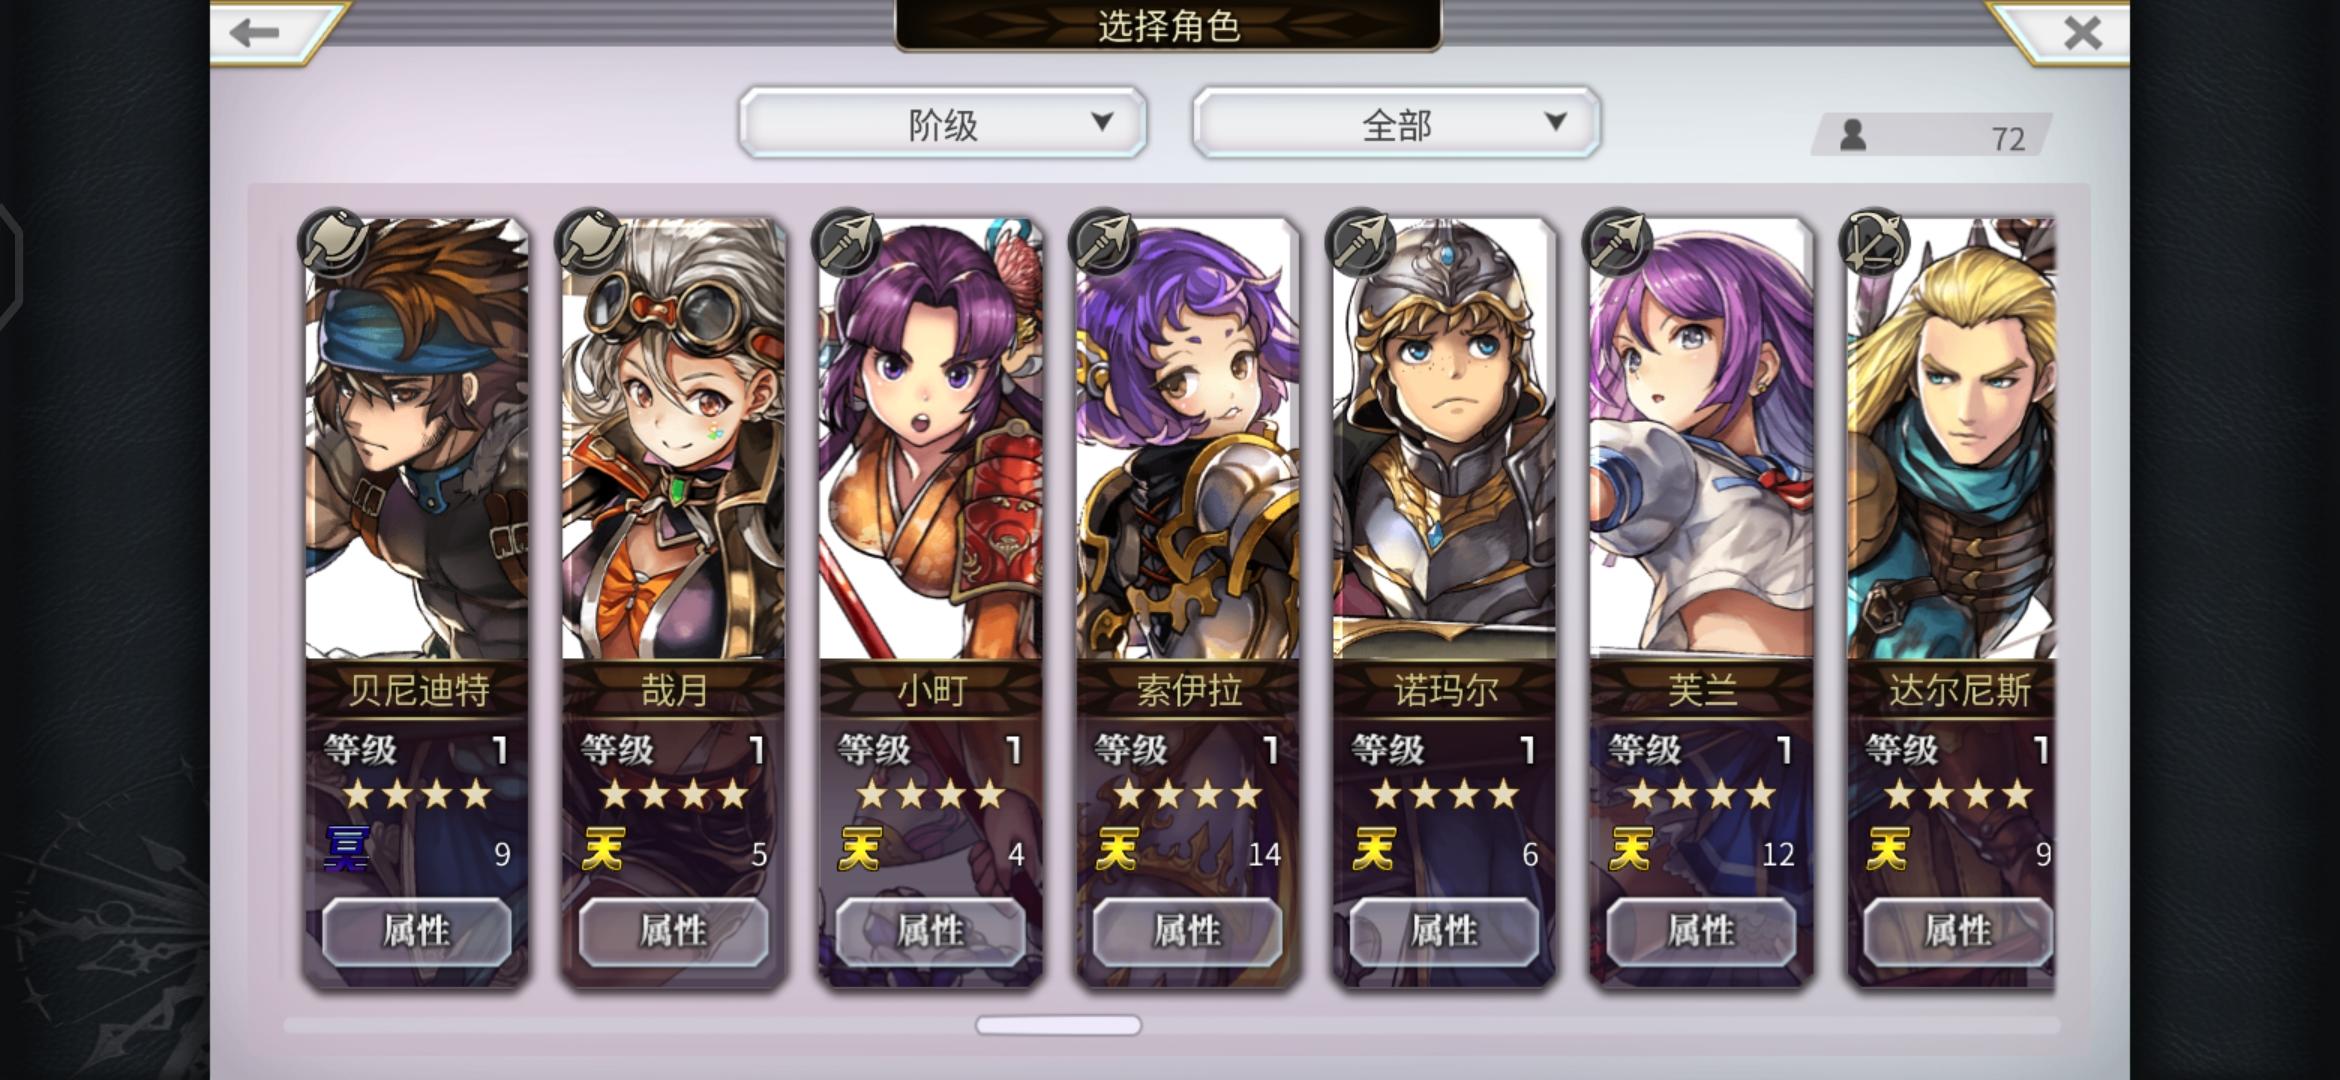Close the character selection screen
The width and height of the screenshot is (2340, 1080).
[x=2082, y=32]
